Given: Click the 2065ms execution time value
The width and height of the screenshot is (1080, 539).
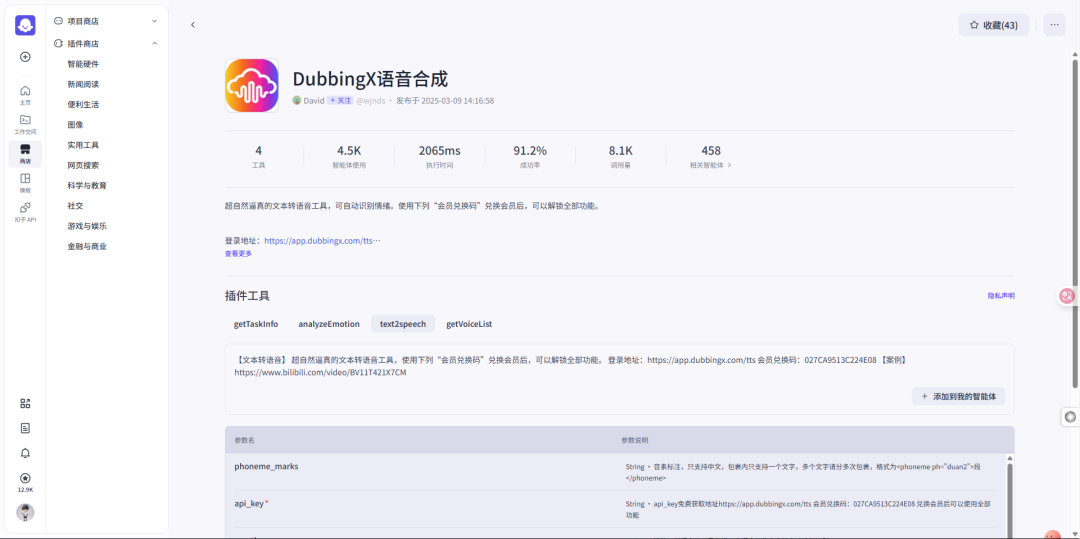Looking at the screenshot, I should click(439, 151).
